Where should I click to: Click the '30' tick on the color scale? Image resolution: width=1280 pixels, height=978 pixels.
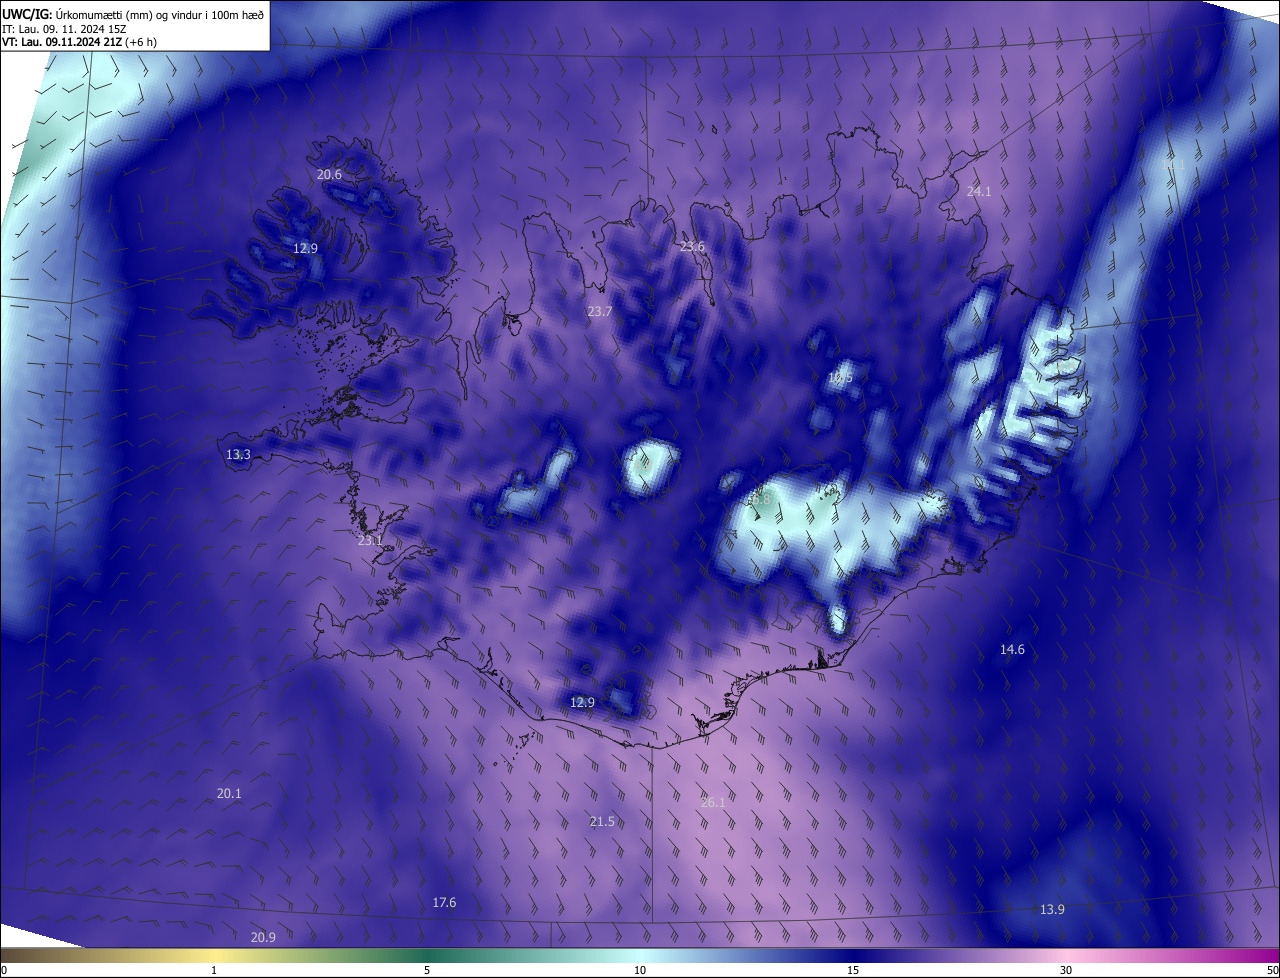click(1066, 971)
